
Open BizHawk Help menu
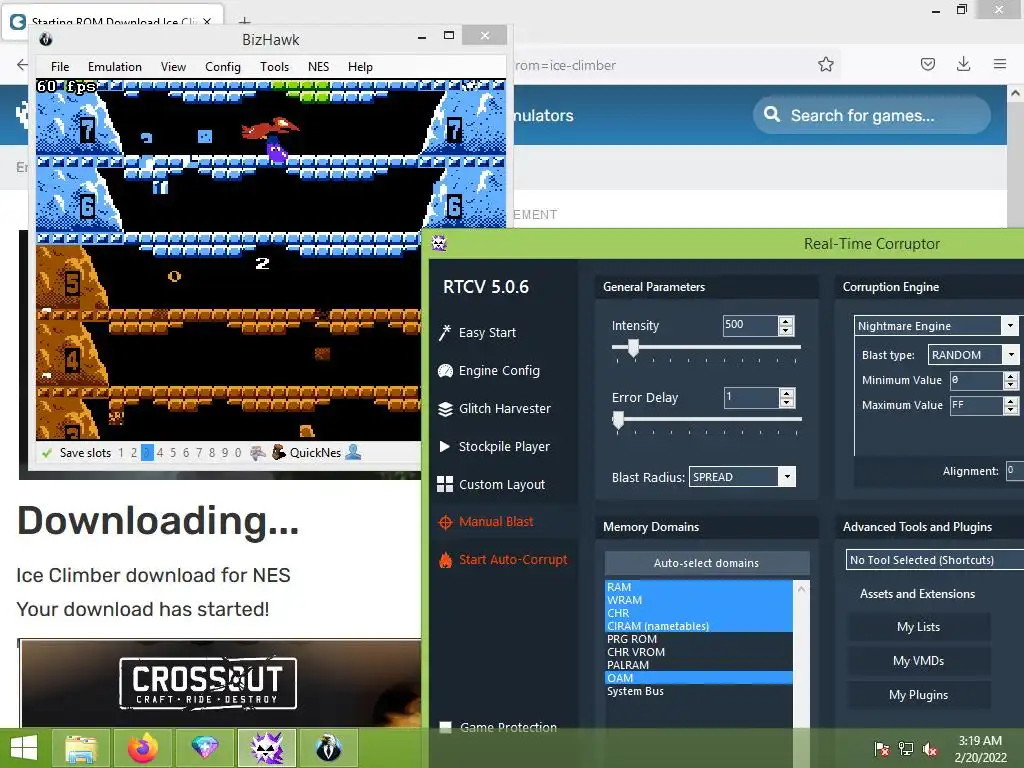[360, 67]
